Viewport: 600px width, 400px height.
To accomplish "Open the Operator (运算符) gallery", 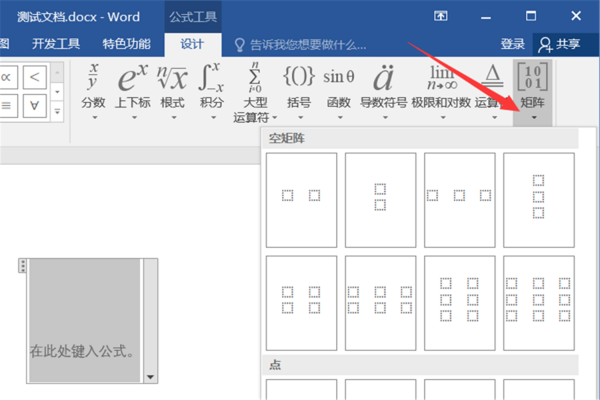I will [x=491, y=90].
